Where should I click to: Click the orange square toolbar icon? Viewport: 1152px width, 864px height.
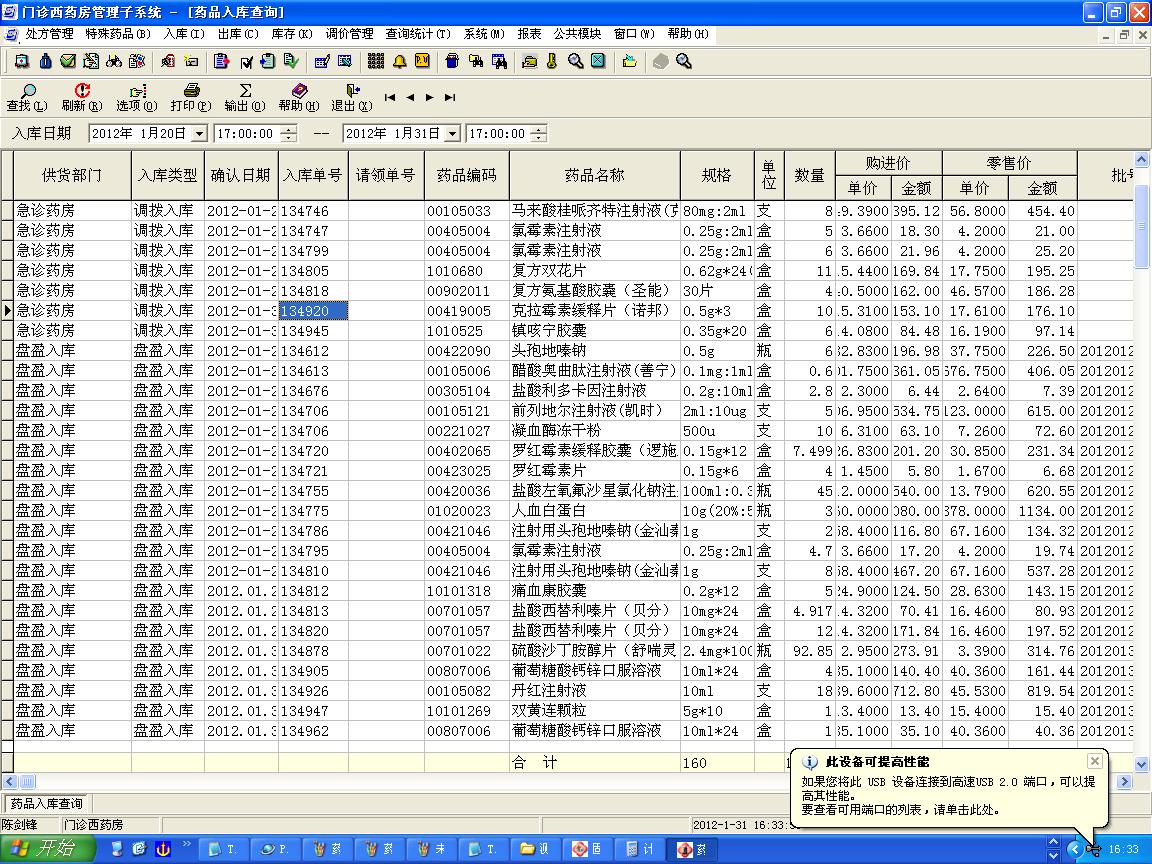coord(422,61)
